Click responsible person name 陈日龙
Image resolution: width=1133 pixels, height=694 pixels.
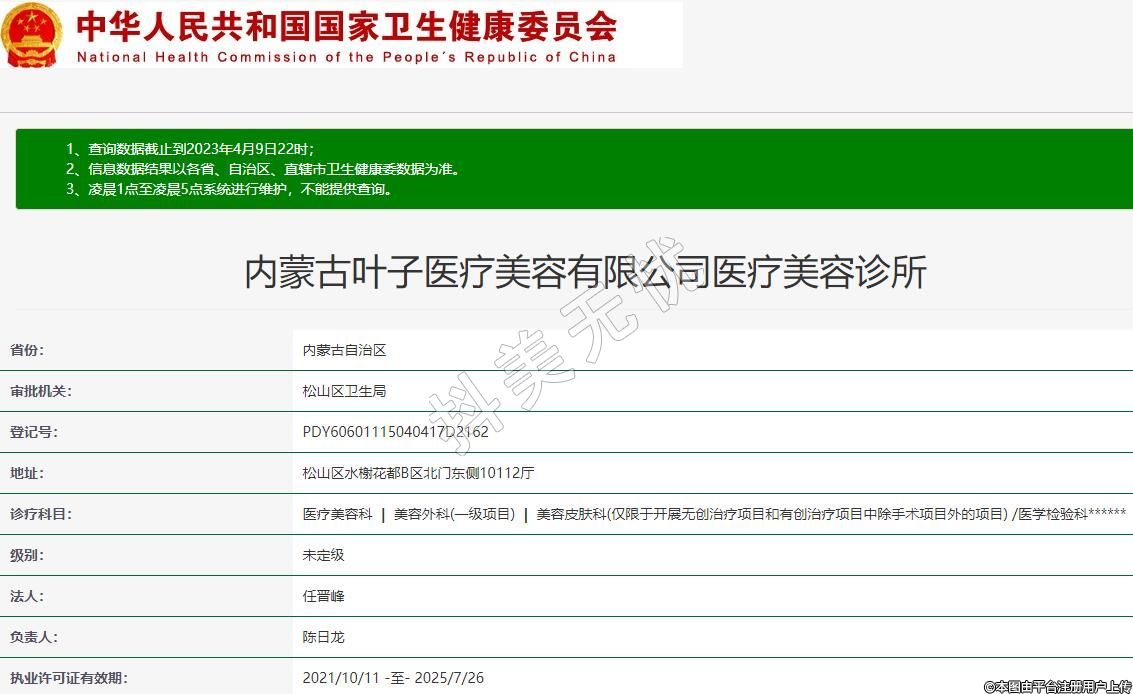[323, 637]
